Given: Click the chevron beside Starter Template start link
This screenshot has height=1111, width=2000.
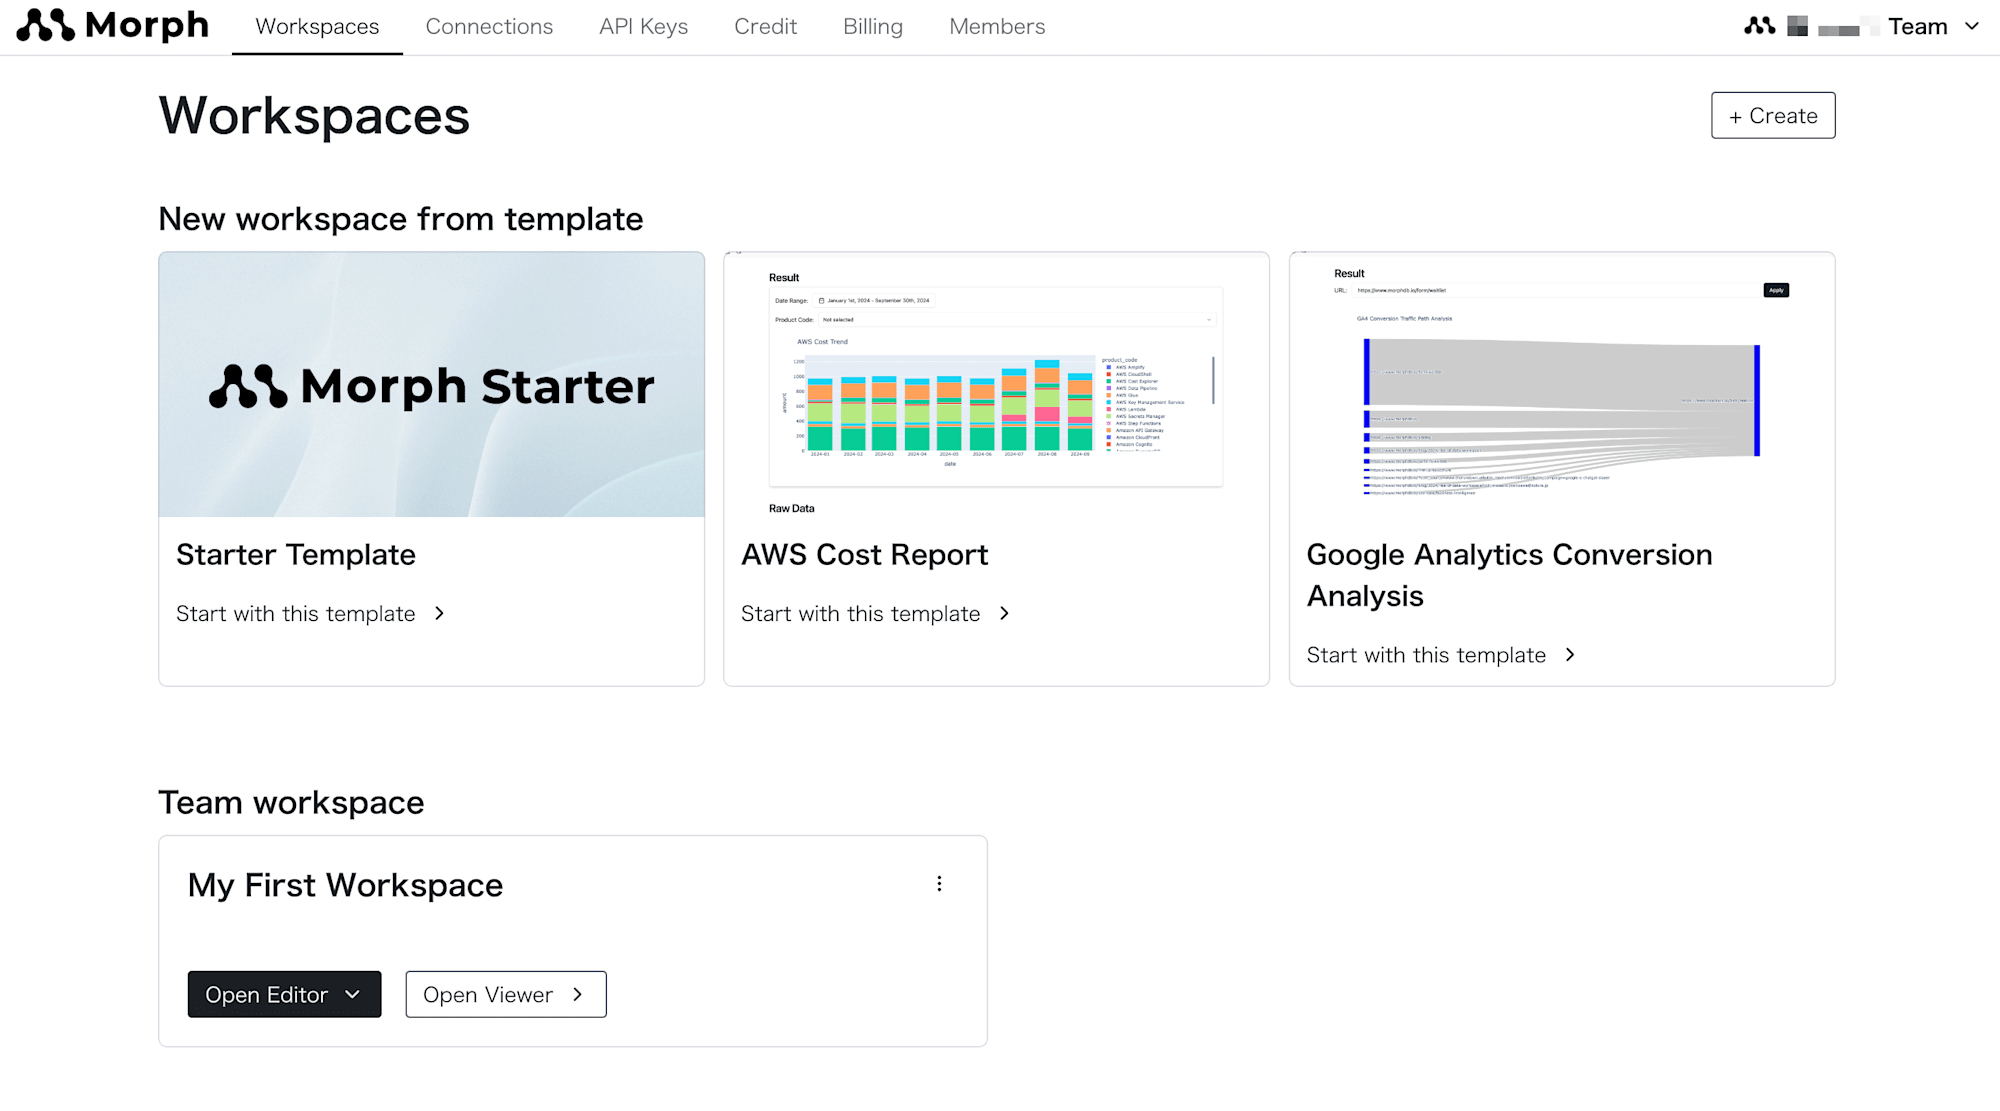Looking at the screenshot, I should [x=439, y=614].
